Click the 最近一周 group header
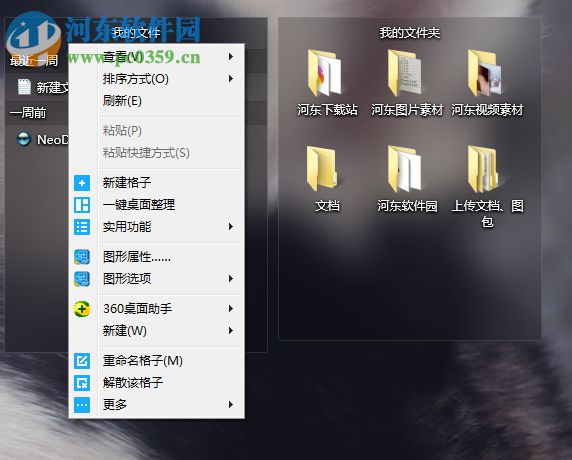This screenshot has width=572, height=460. tap(34, 61)
